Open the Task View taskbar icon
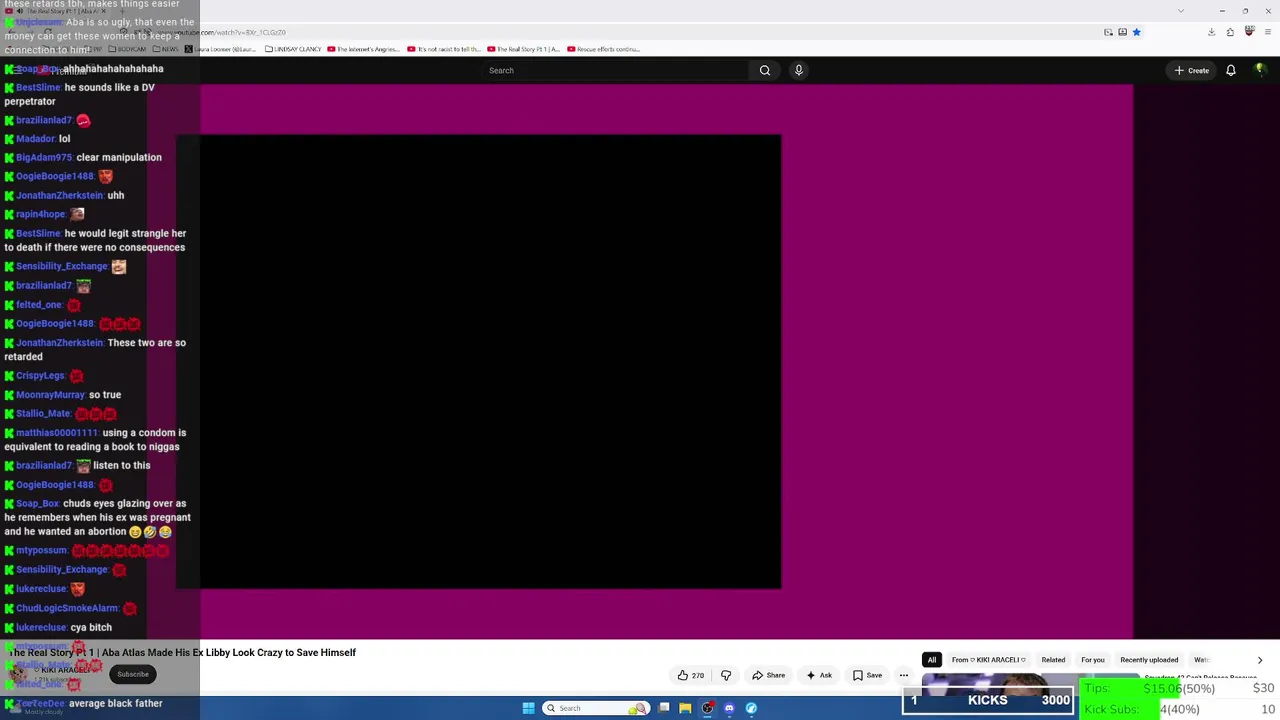 click(663, 708)
